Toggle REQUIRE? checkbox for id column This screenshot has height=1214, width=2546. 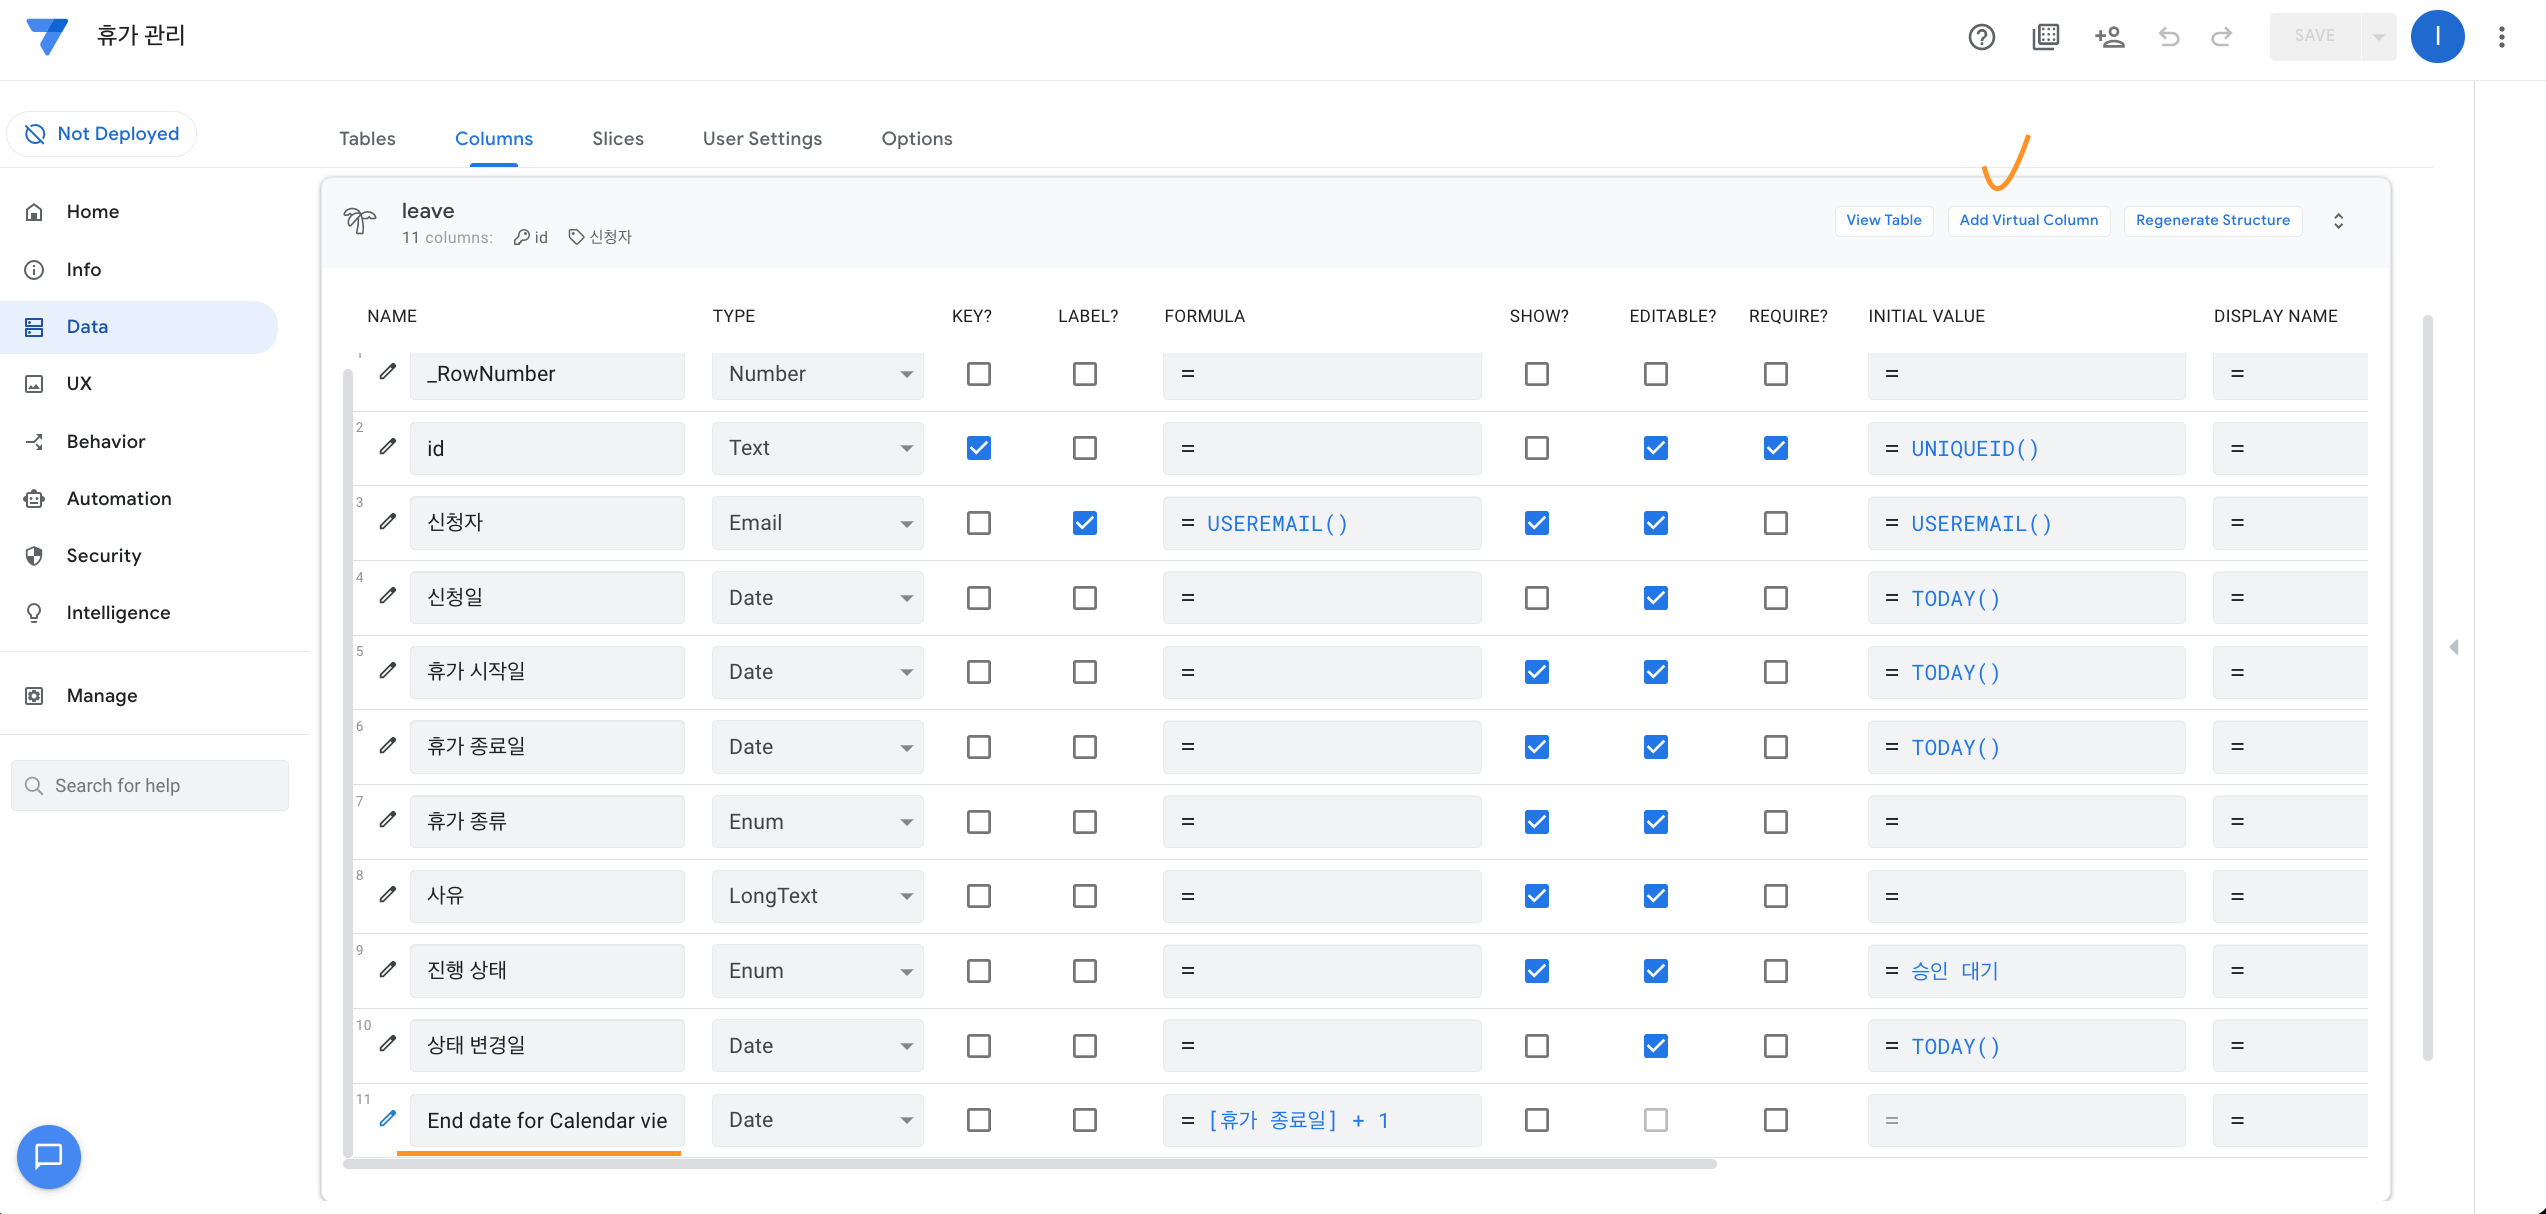coord(1776,448)
